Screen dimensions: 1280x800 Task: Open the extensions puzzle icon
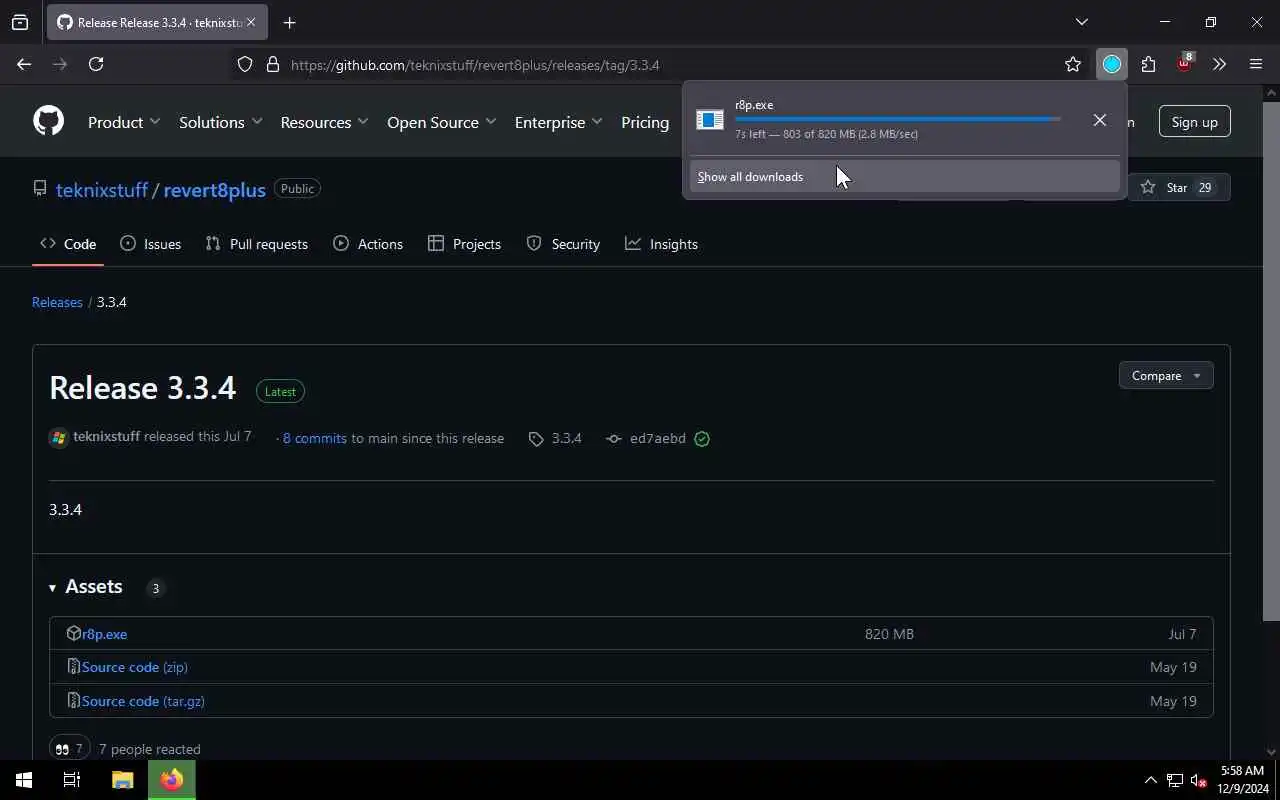click(1148, 64)
